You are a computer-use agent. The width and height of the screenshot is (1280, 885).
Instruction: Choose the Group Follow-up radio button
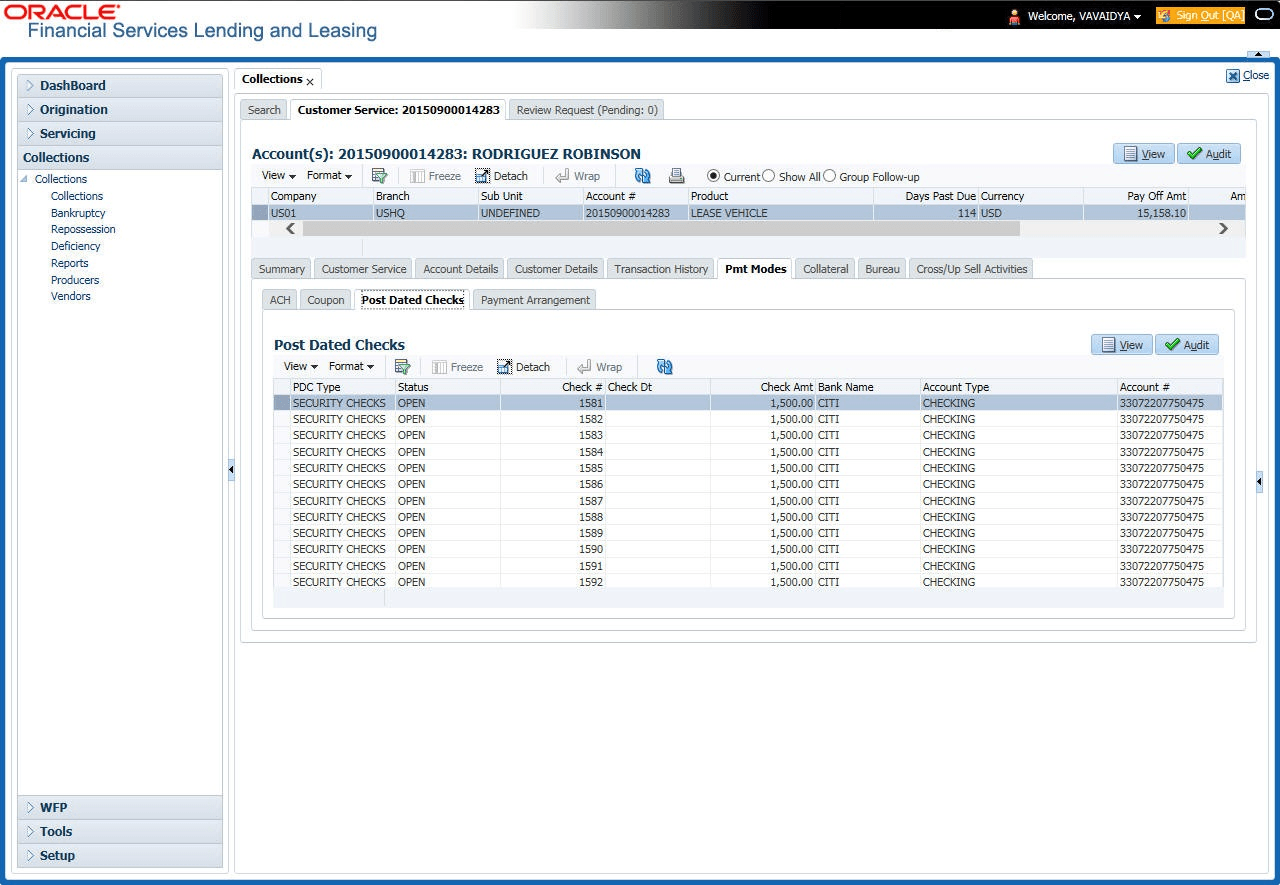tap(830, 176)
